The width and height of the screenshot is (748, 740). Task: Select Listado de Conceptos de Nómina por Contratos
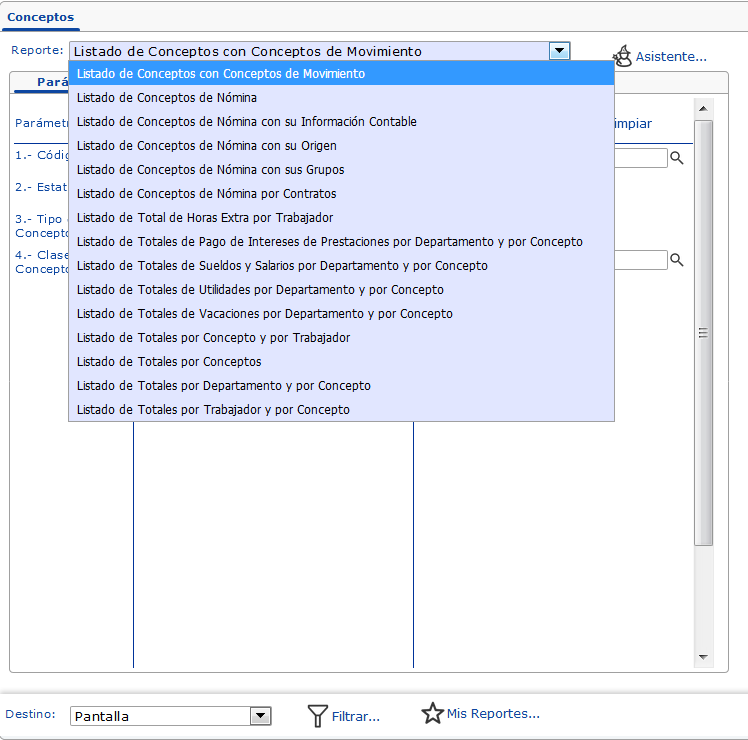click(206, 194)
